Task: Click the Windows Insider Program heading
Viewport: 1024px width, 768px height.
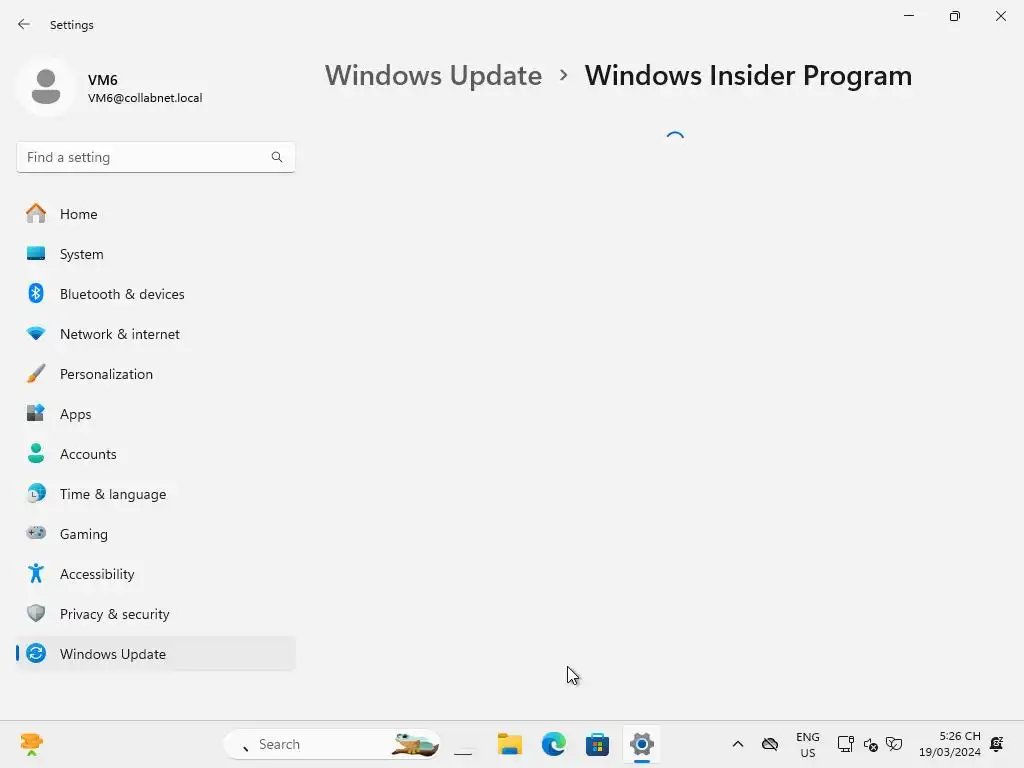Action: click(748, 76)
